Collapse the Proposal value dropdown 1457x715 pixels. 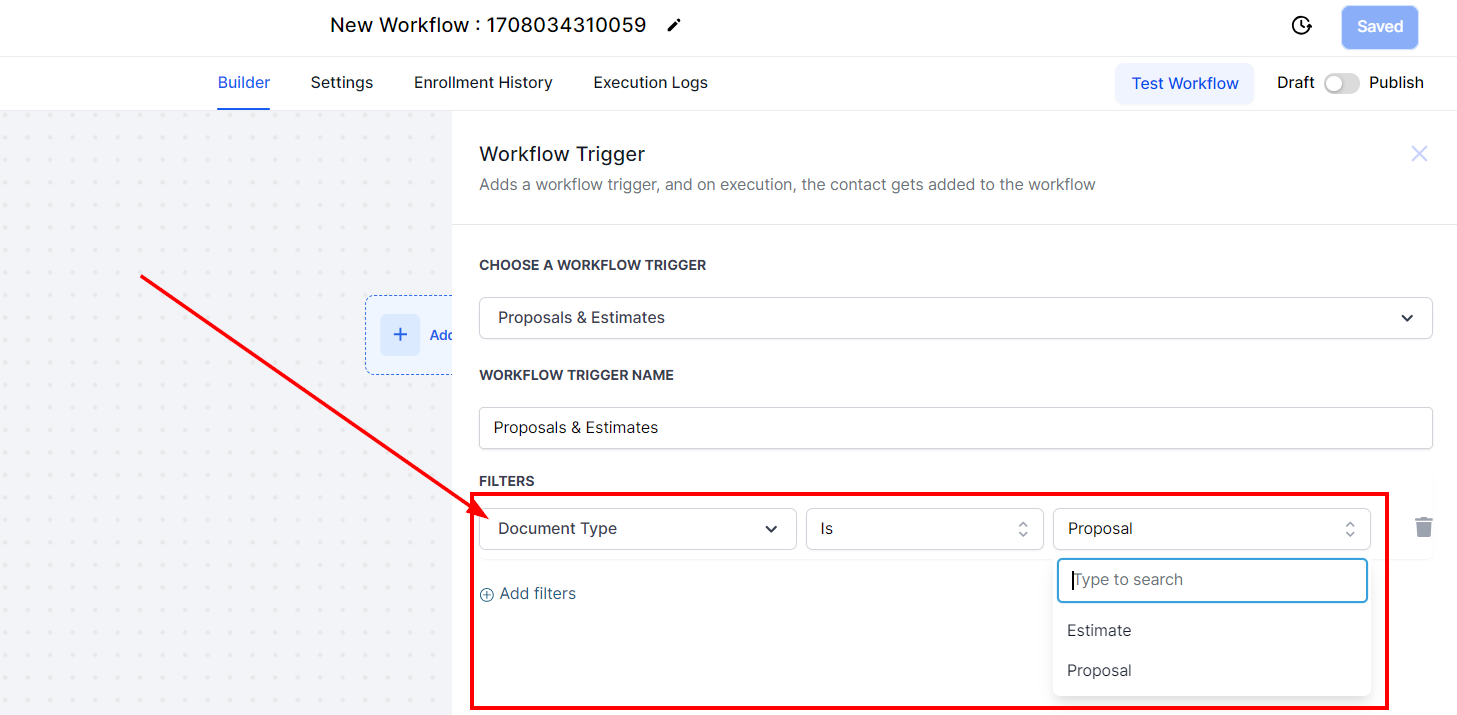click(x=1211, y=529)
